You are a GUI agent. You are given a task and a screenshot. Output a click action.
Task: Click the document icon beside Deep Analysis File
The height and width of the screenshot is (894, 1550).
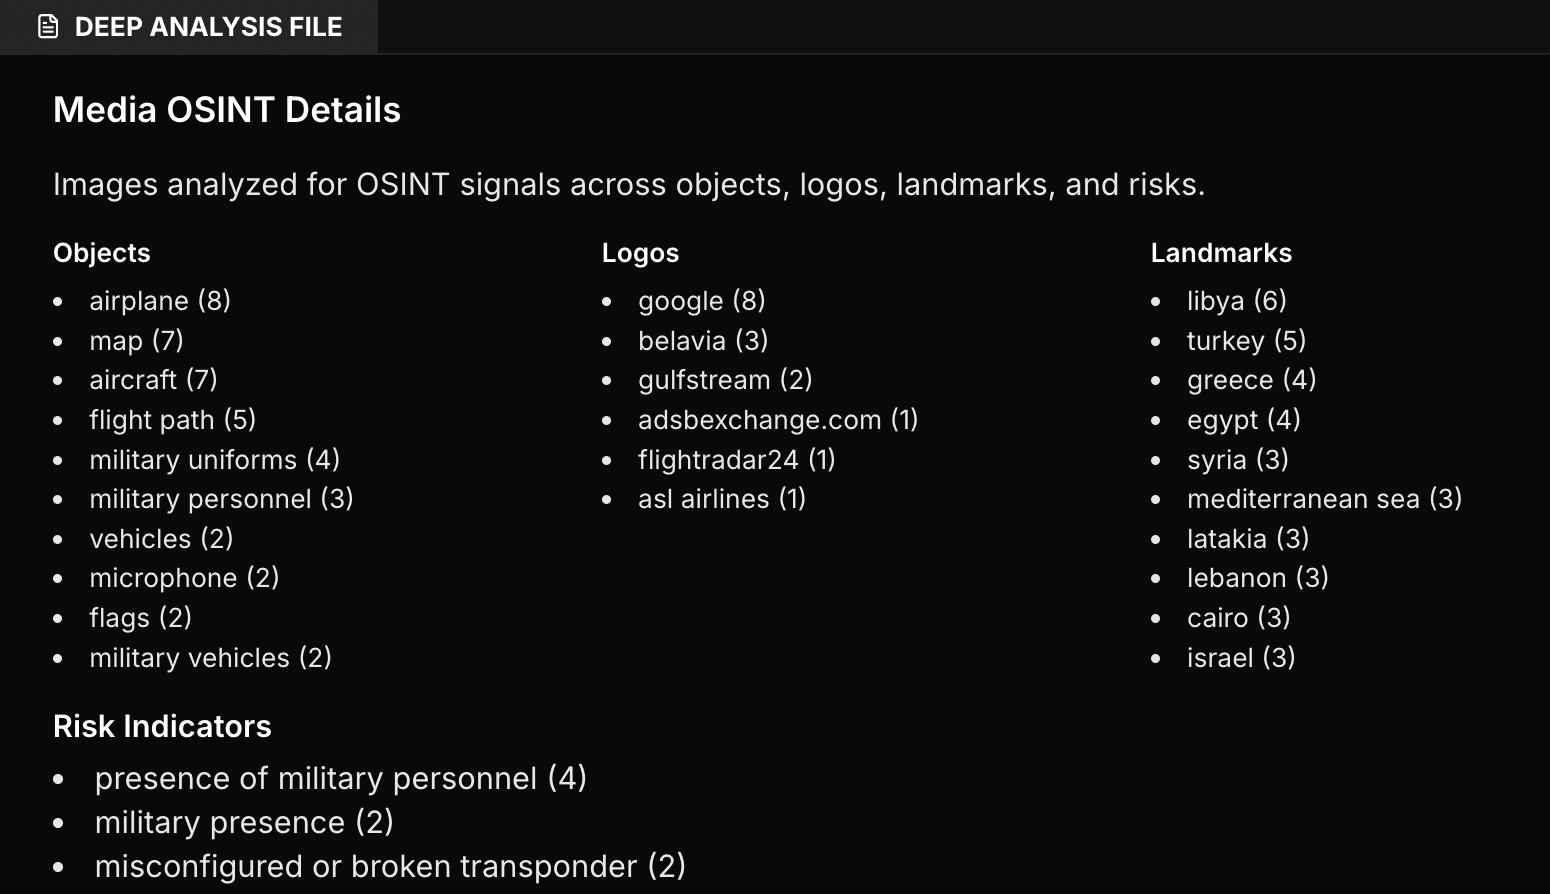pyautogui.click(x=48, y=27)
